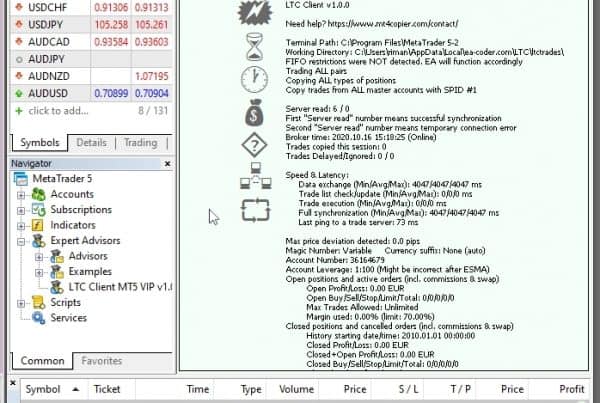The height and width of the screenshot is (403, 600).
Task: Click the USDCHF direction arrow icon
Action: pos(19,7)
